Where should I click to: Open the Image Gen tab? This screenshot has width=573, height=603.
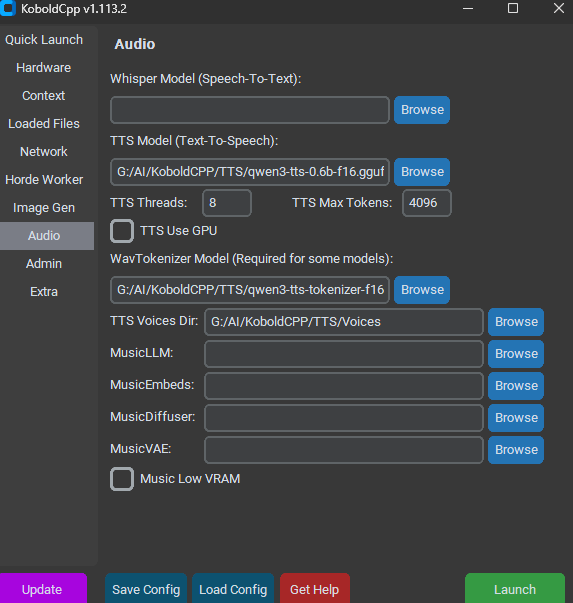point(44,208)
